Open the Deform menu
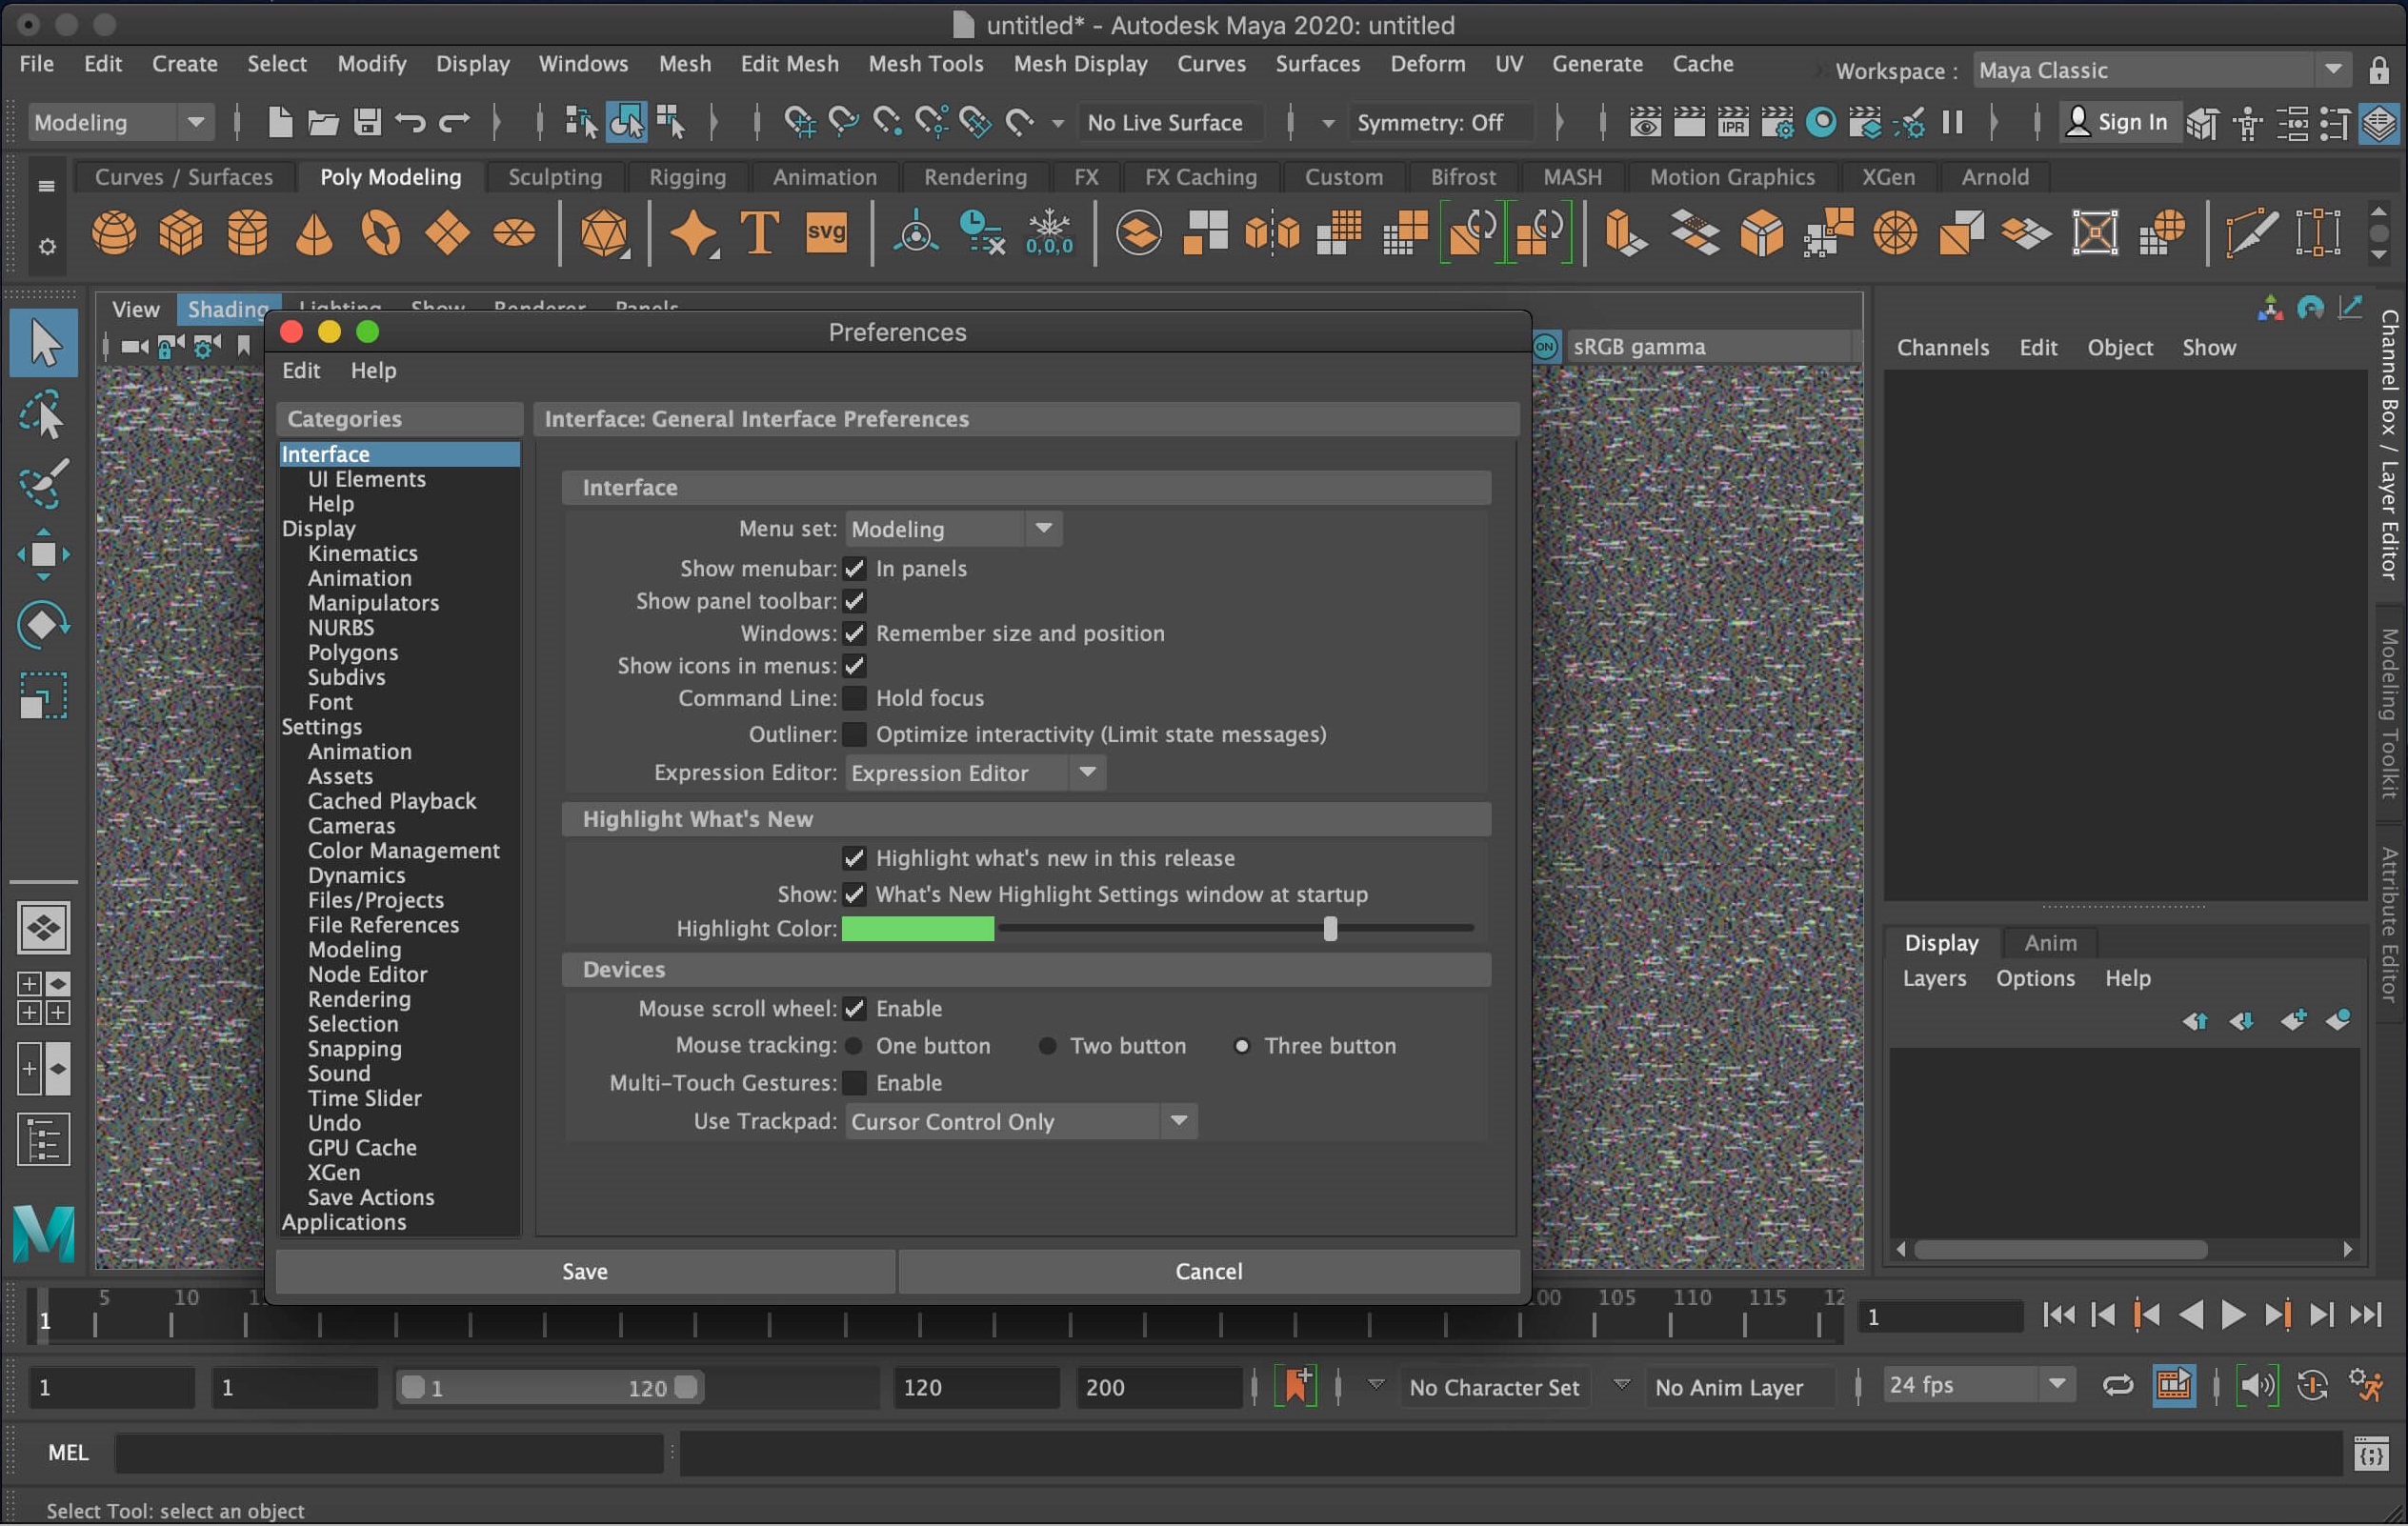Screen dimensions: 2408x1526 [x=1427, y=64]
